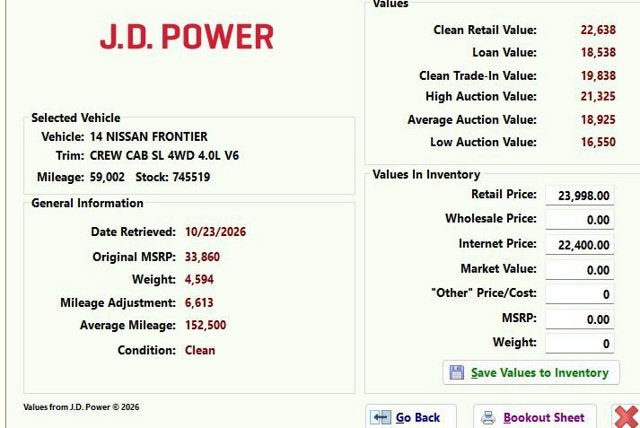Save Values to Inventory
The width and height of the screenshot is (640, 428).
click(x=531, y=373)
